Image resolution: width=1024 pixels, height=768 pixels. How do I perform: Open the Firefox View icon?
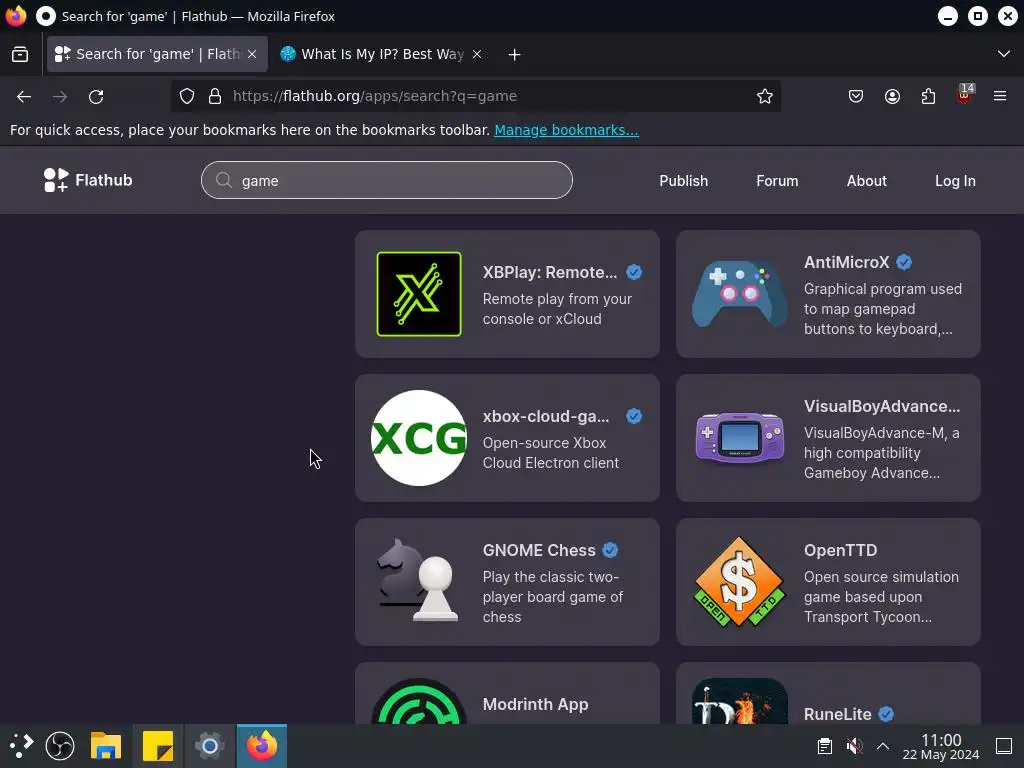point(20,54)
